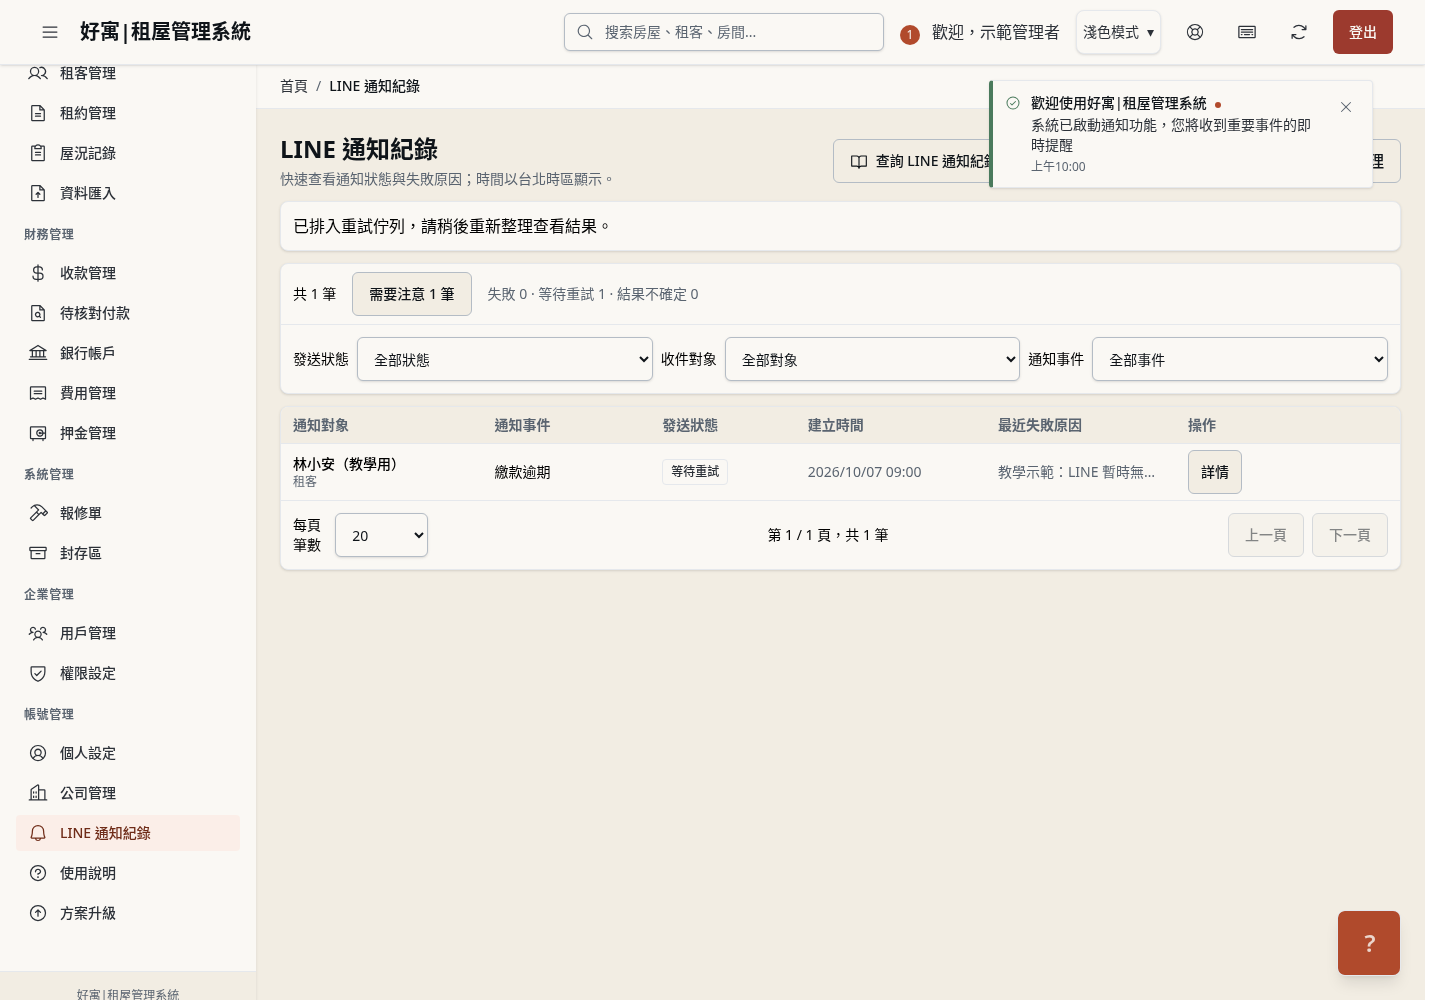The image size is (1440, 1000).
Task: Click the 首頁 breadcrumb link
Action: coord(294,86)
